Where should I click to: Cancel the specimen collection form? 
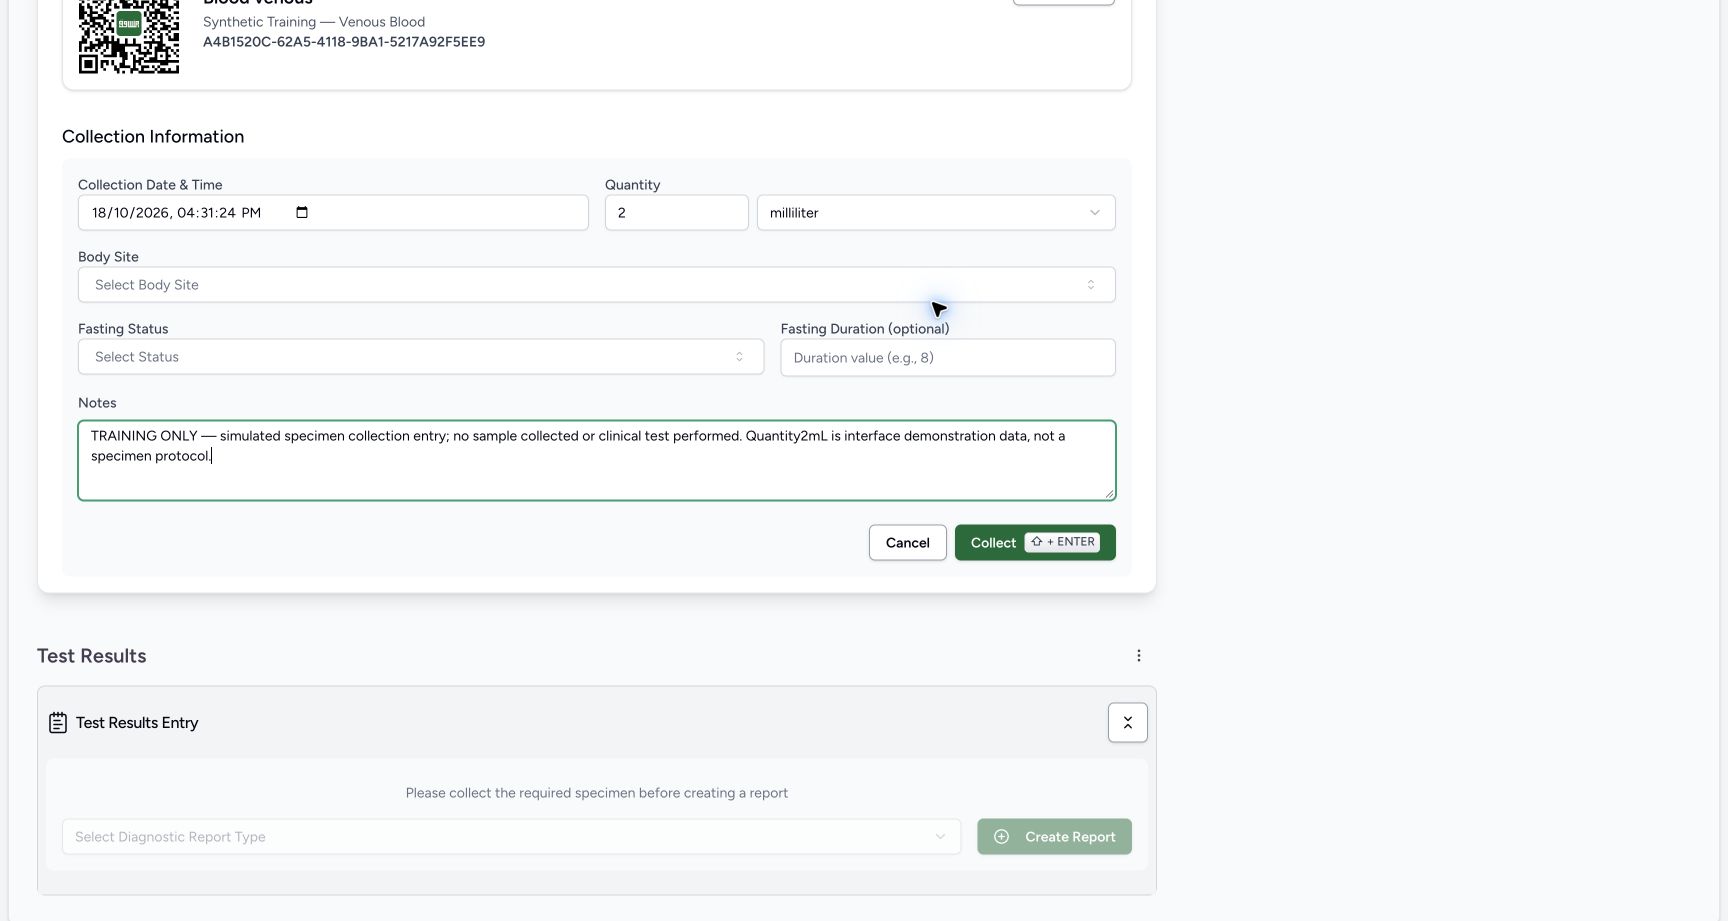click(908, 543)
